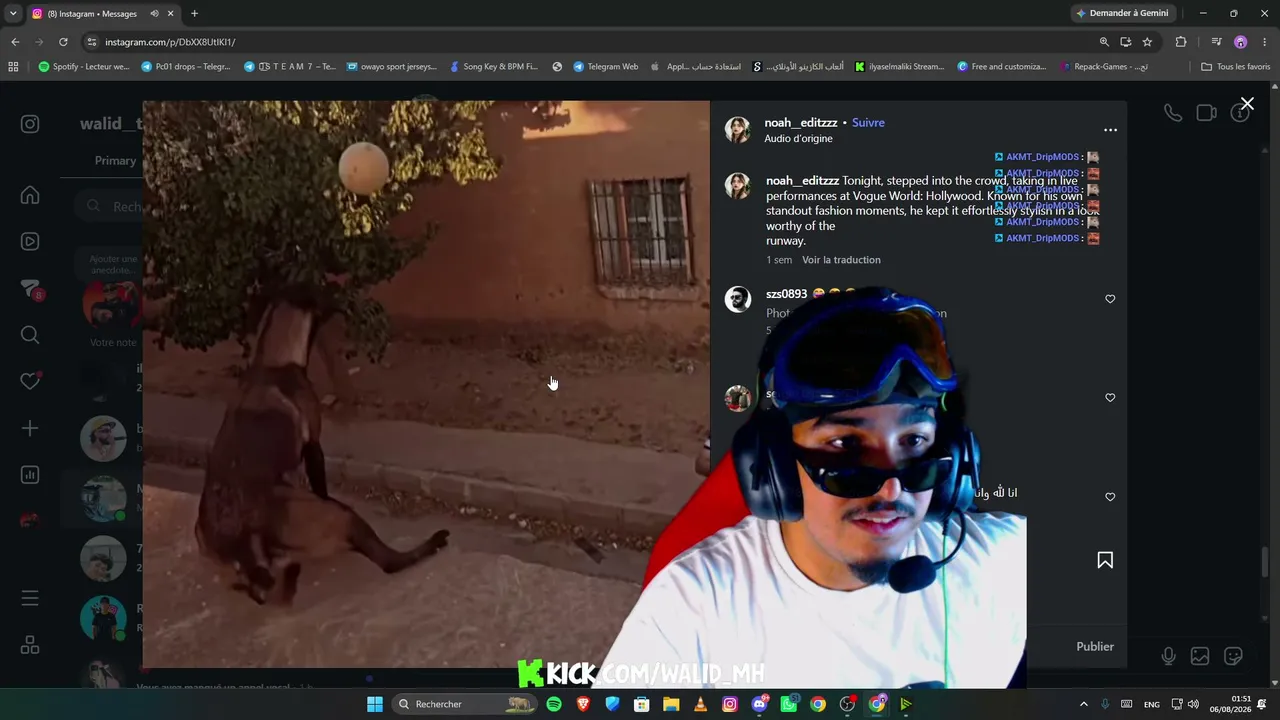Open the Chrome three-dot menu

point(1265,42)
